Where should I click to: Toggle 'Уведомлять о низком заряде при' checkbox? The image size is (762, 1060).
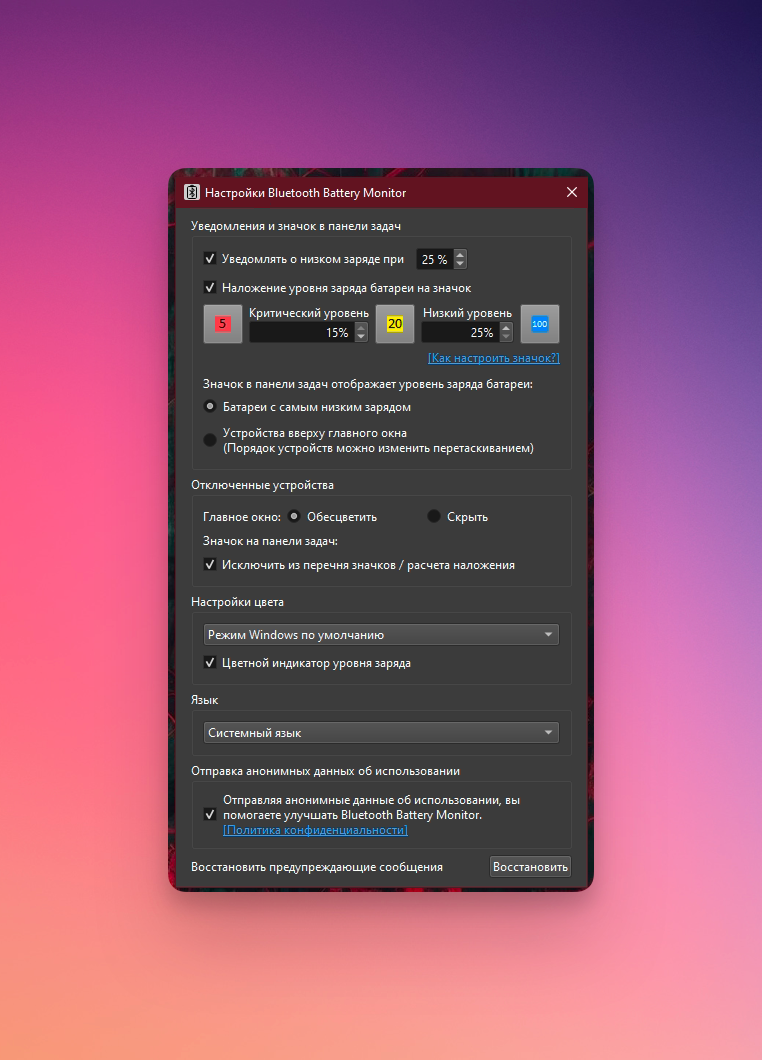pos(210,259)
